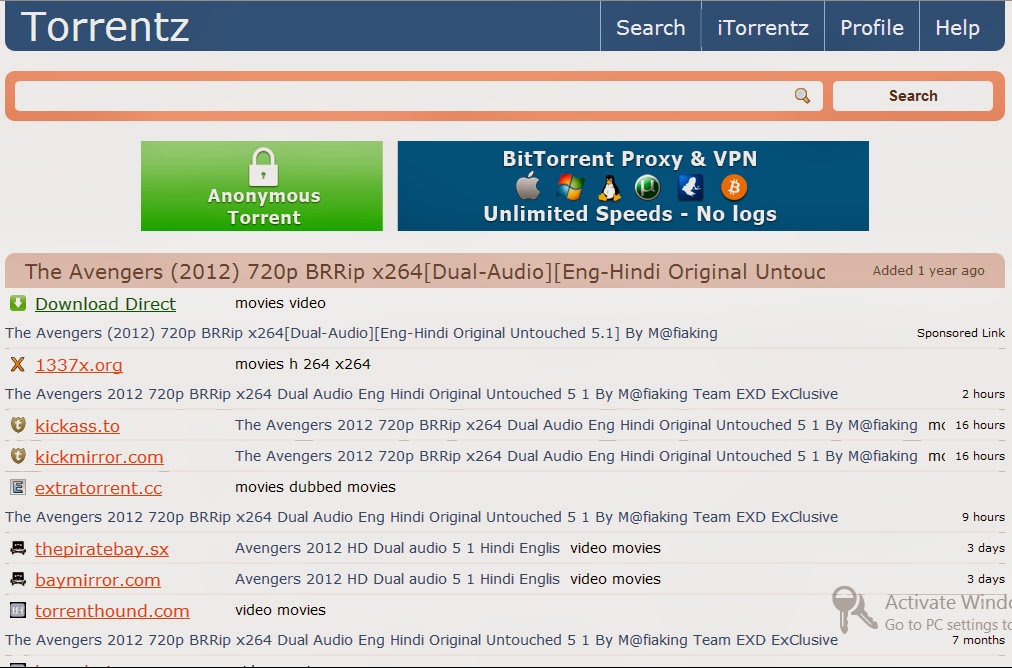Click the 'Sponsored Link' label
1012x668 pixels.
pos(960,333)
